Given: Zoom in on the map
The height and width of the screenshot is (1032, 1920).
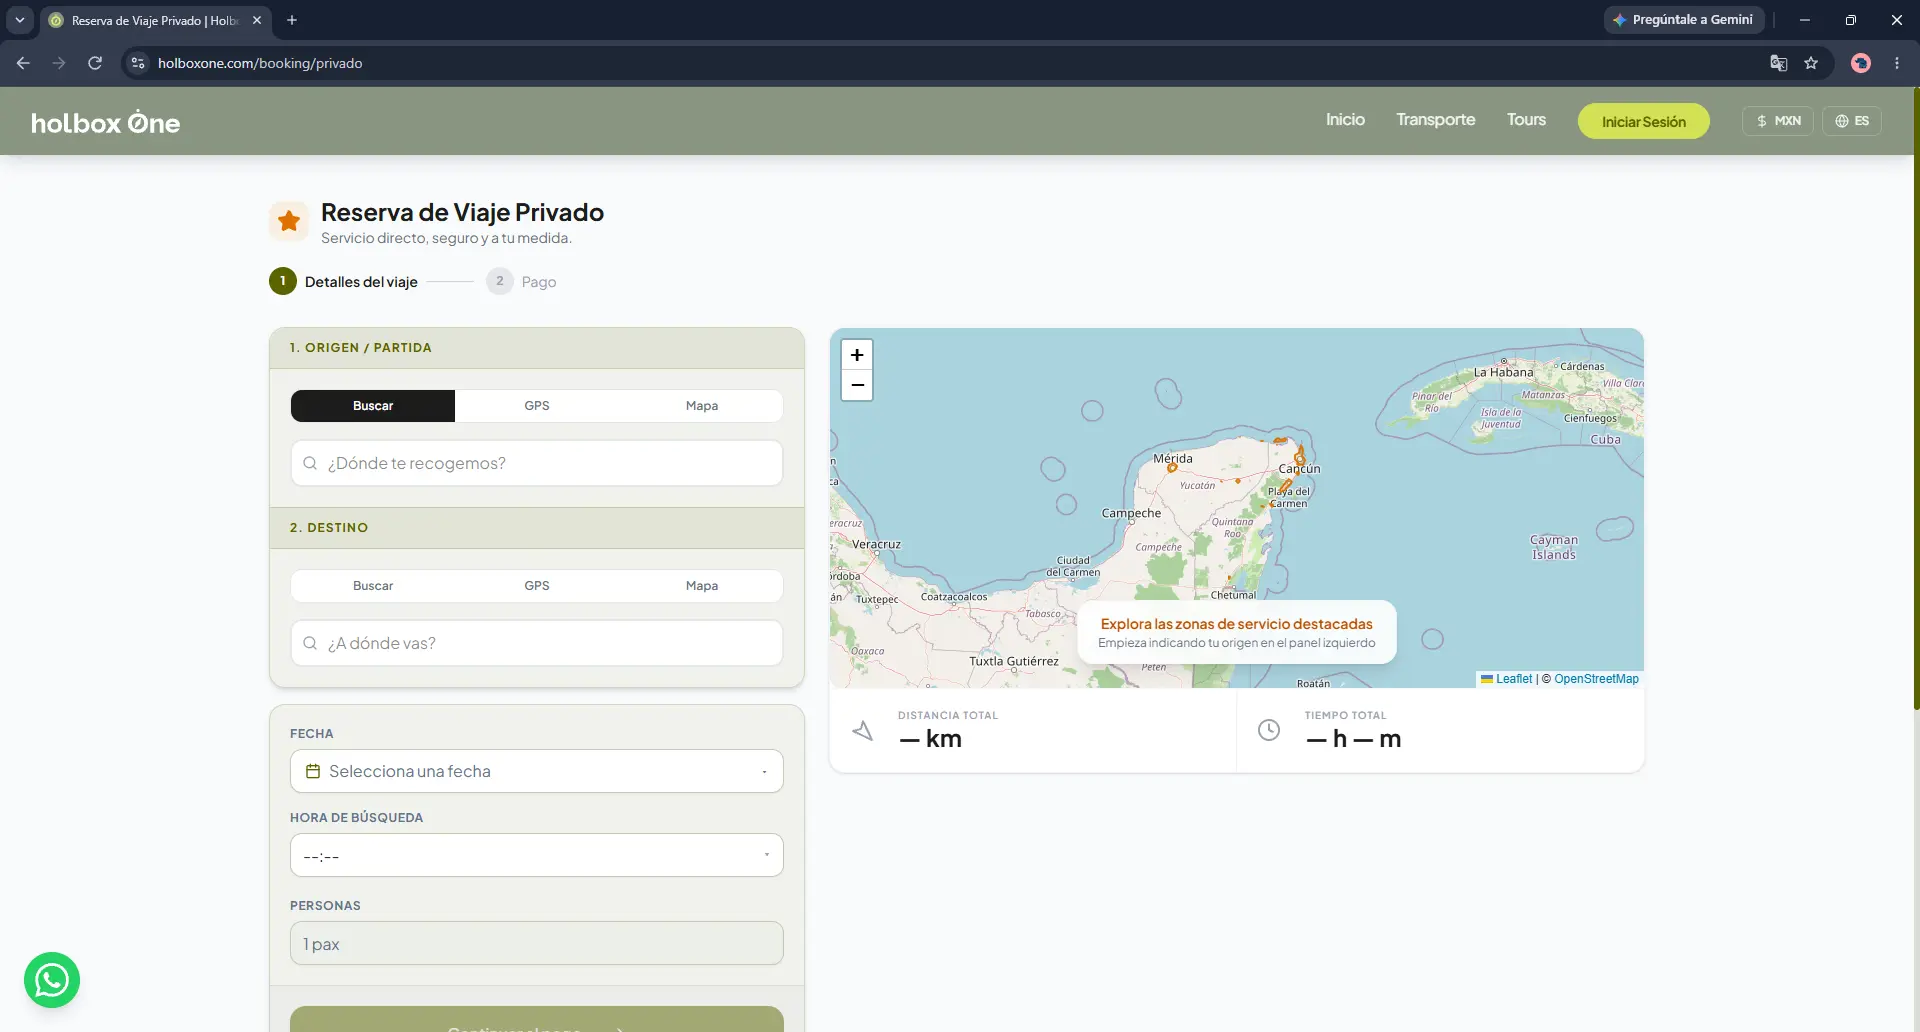Looking at the screenshot, I should pos(857,355).
